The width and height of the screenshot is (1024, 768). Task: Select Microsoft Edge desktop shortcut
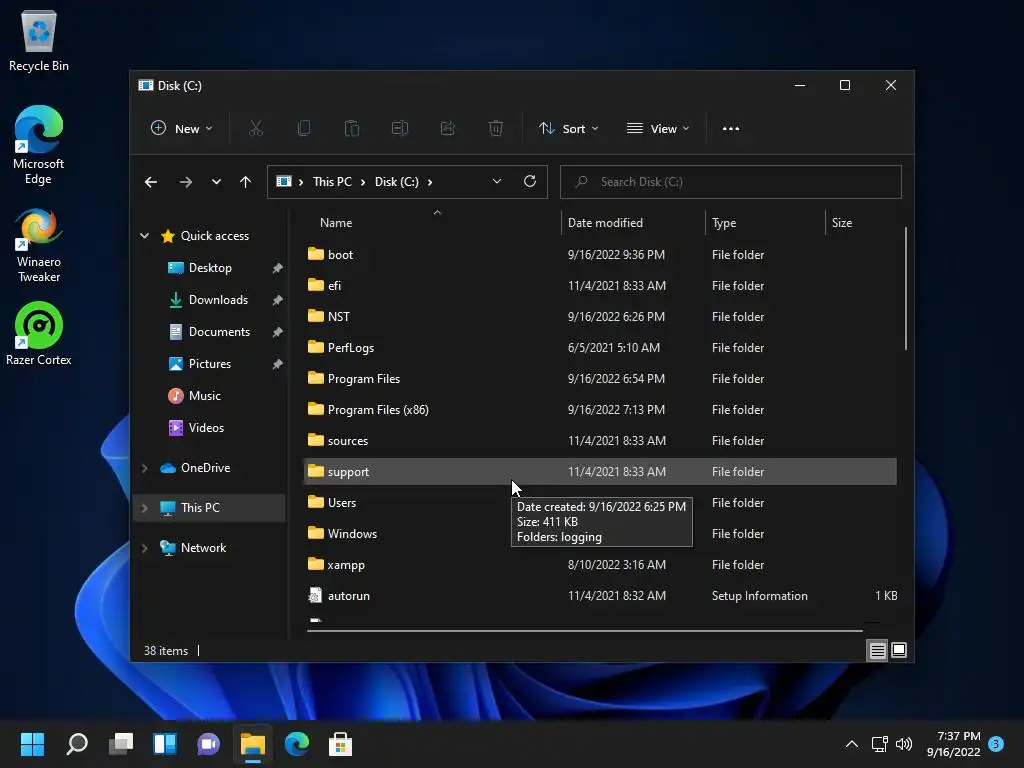39,145
